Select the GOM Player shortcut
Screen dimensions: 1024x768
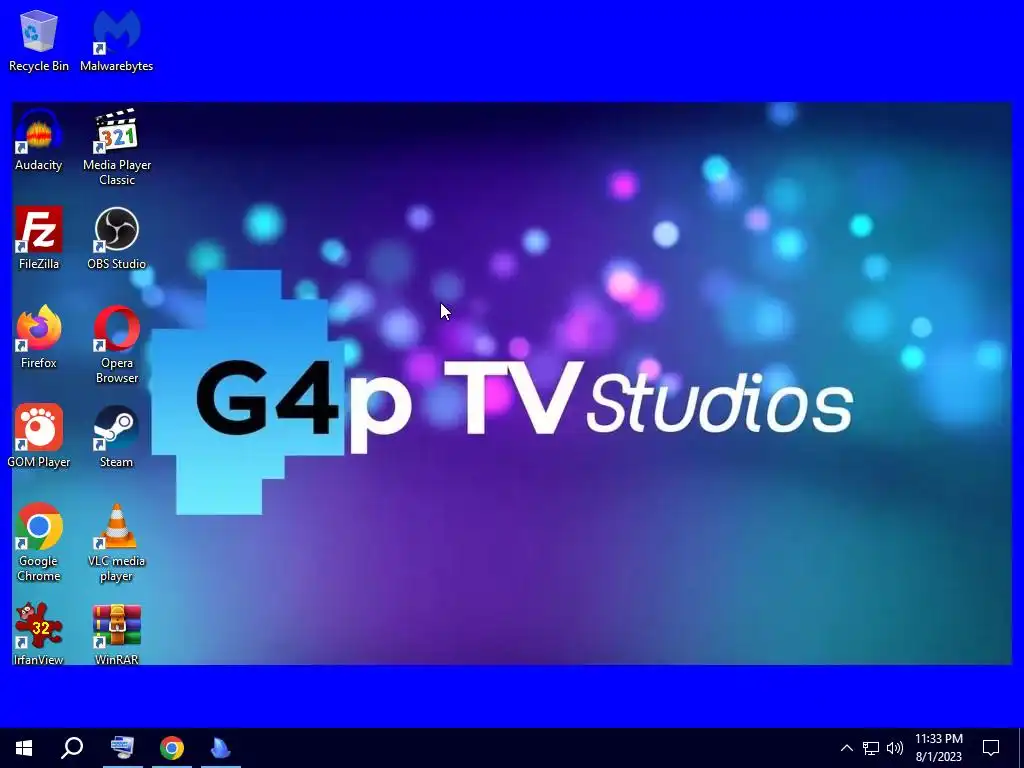[39, 436]
